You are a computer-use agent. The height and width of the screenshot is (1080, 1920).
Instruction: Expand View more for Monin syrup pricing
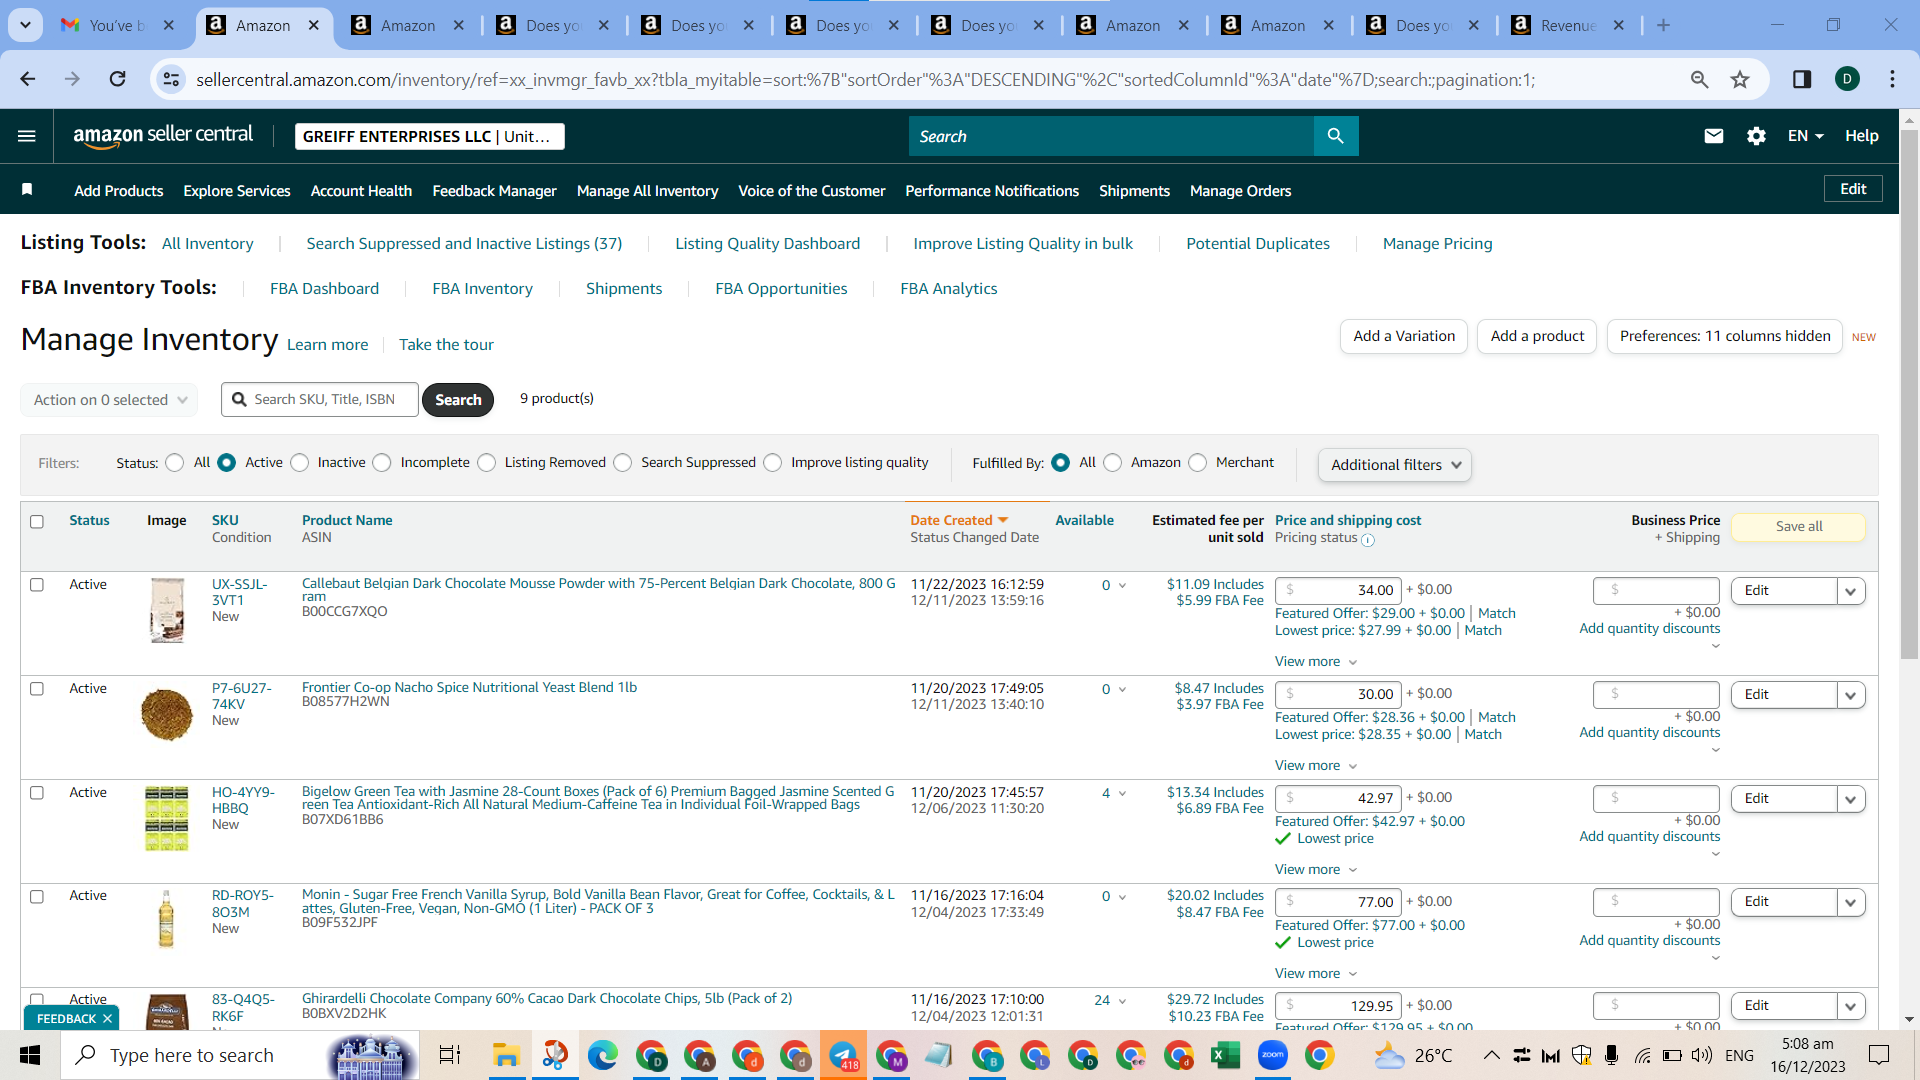[x=1316, y=974]
